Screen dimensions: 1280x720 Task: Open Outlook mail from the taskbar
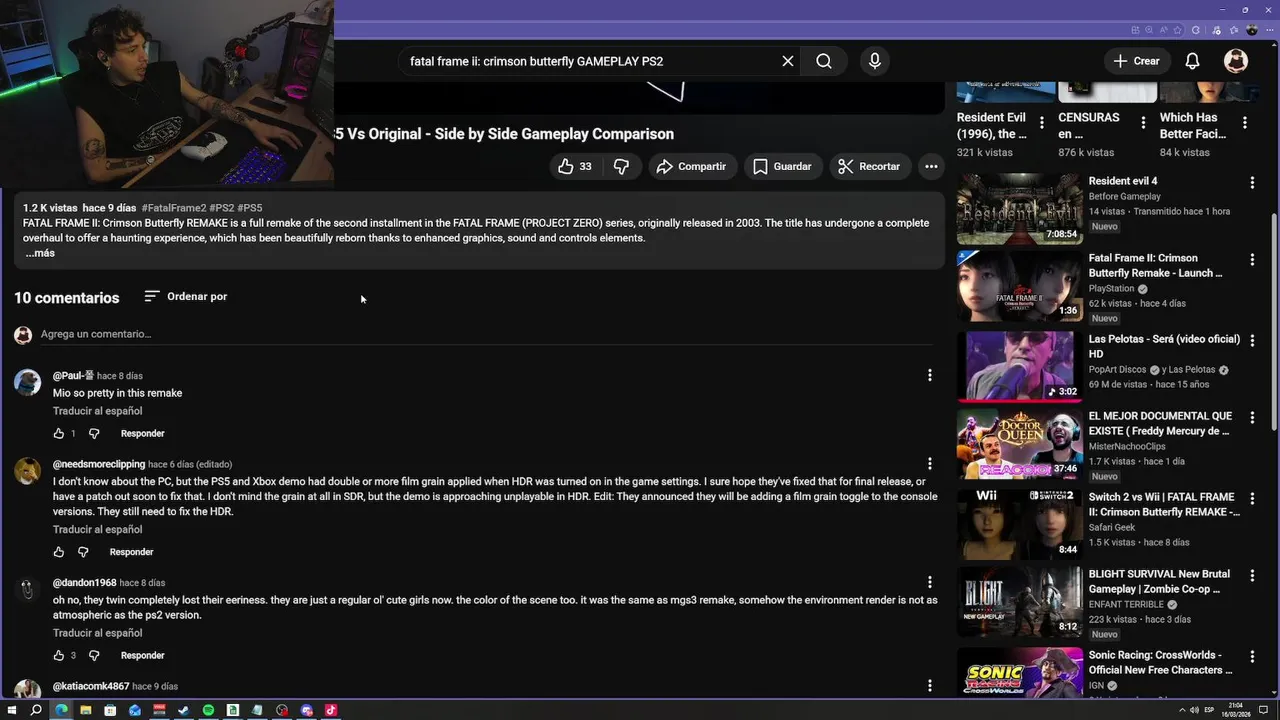click(134, 710)
